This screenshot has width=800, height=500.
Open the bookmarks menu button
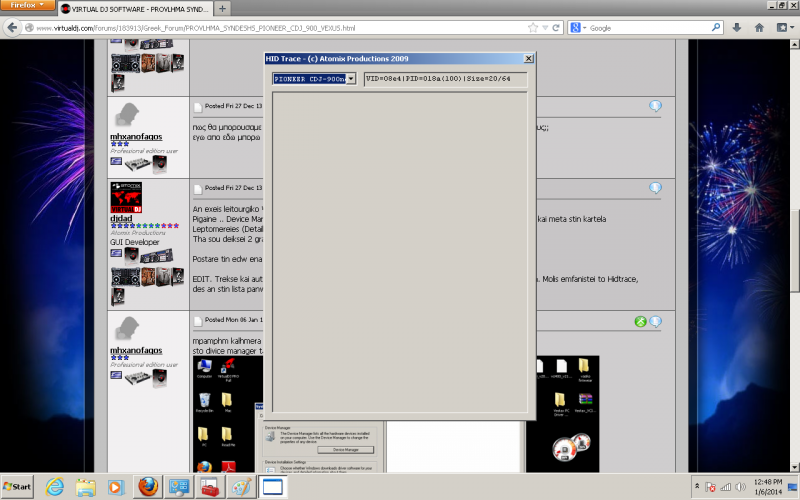[x=785, y=28]
